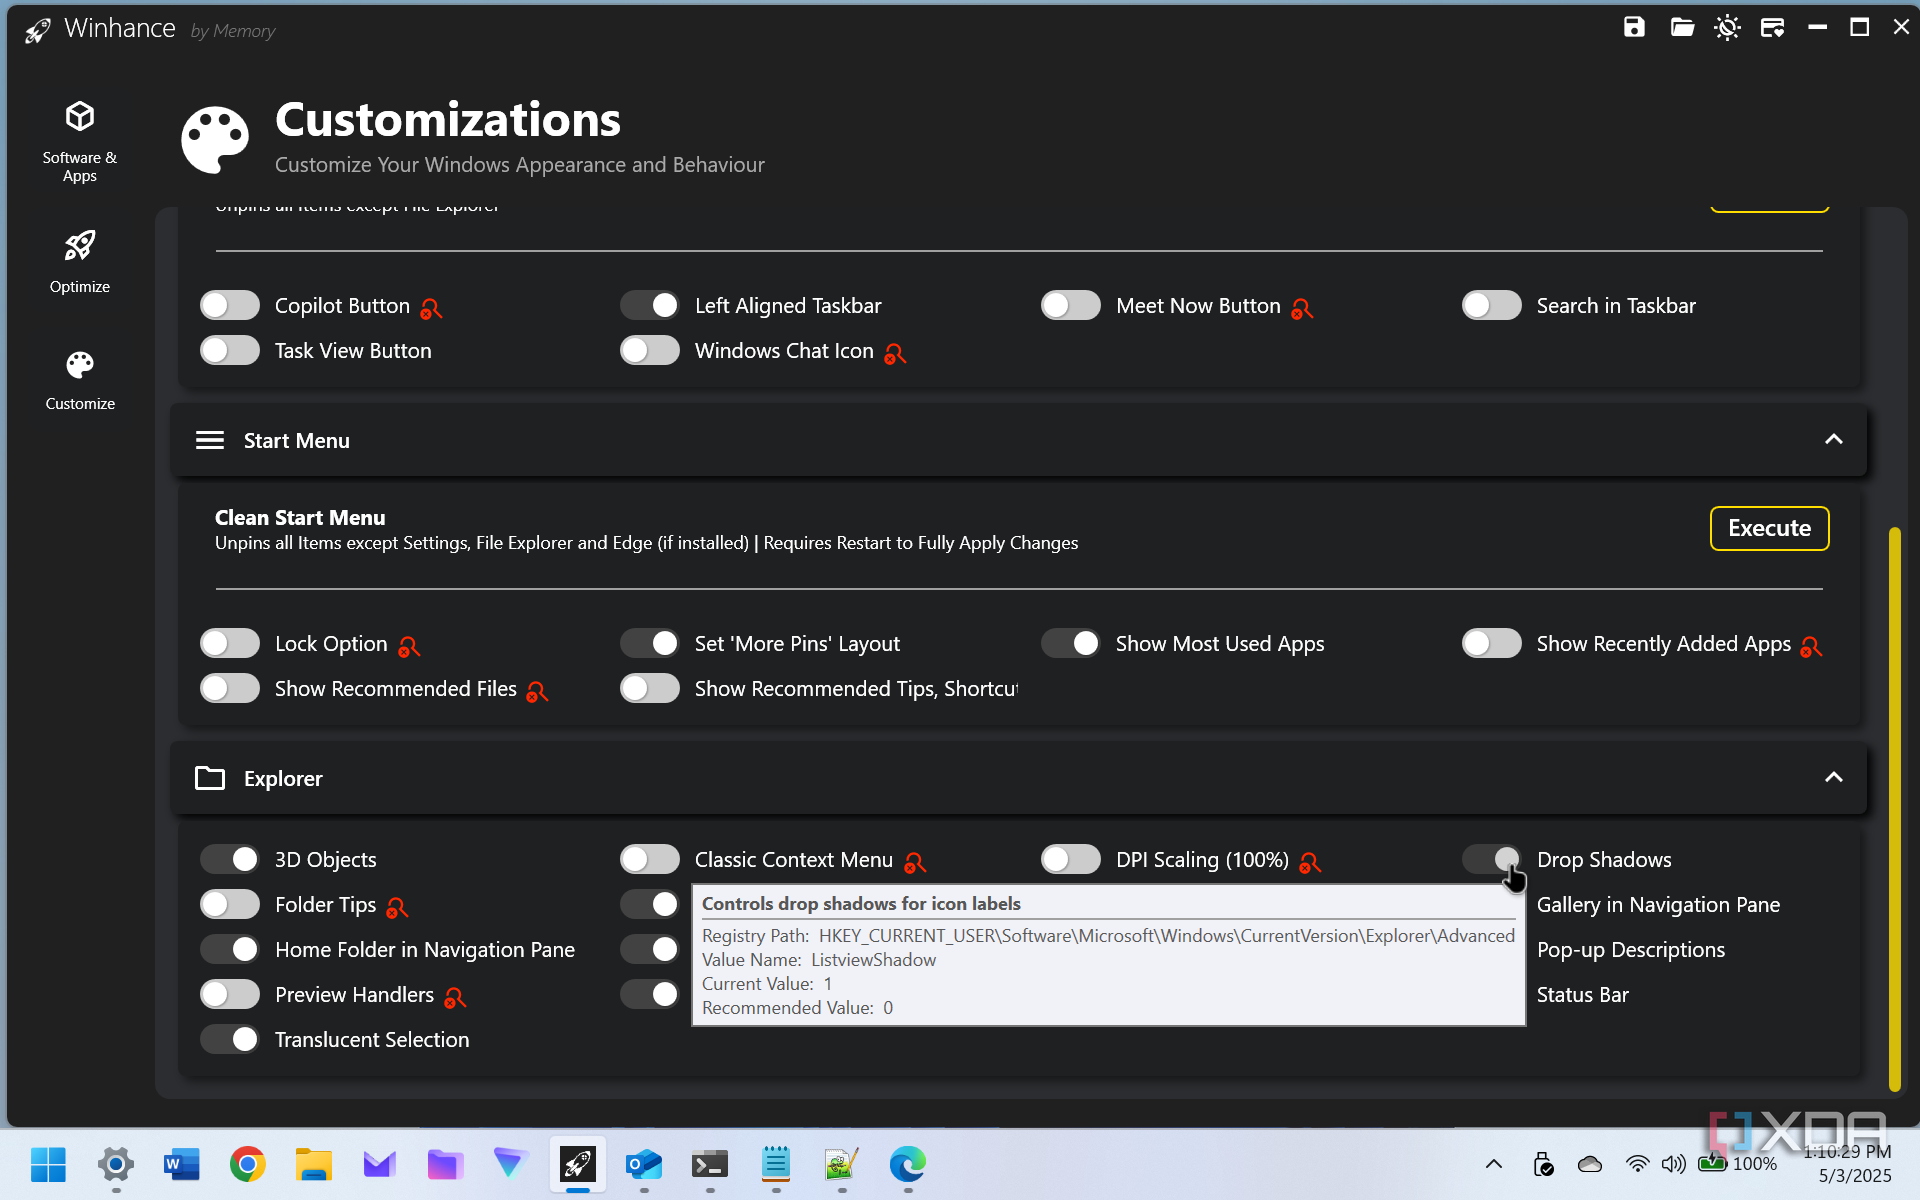Click red icon beside Lock Option
The width and height of the screenshot is (1920, 1200).
[x=408, y=646]
